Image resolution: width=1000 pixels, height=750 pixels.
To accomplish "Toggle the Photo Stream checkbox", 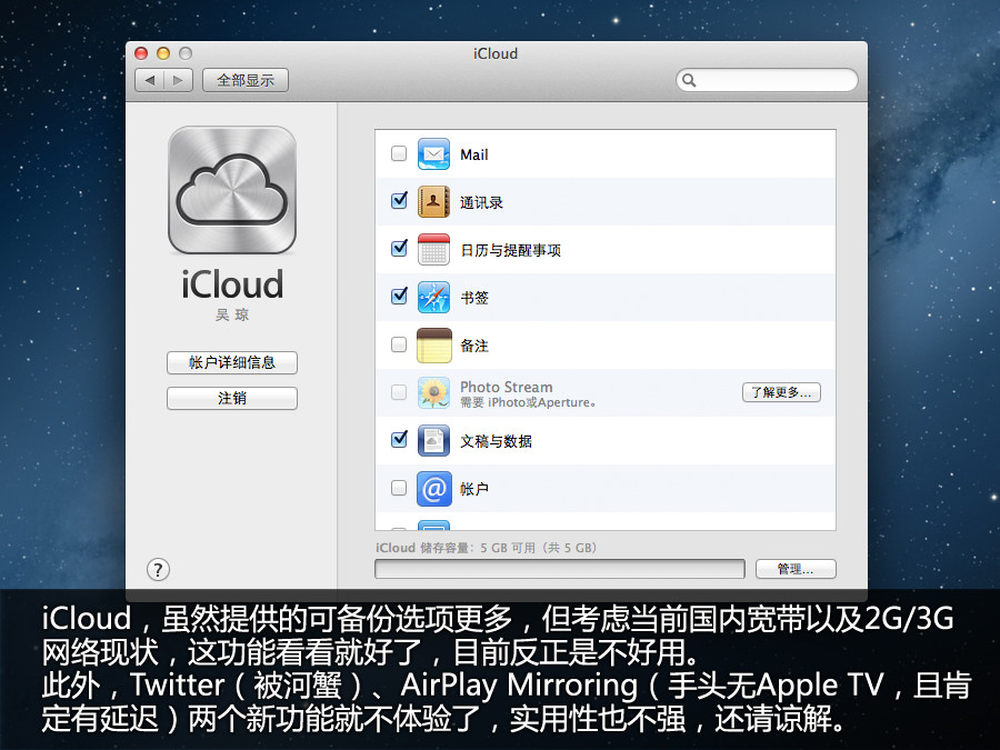I will tap(399, 392).
